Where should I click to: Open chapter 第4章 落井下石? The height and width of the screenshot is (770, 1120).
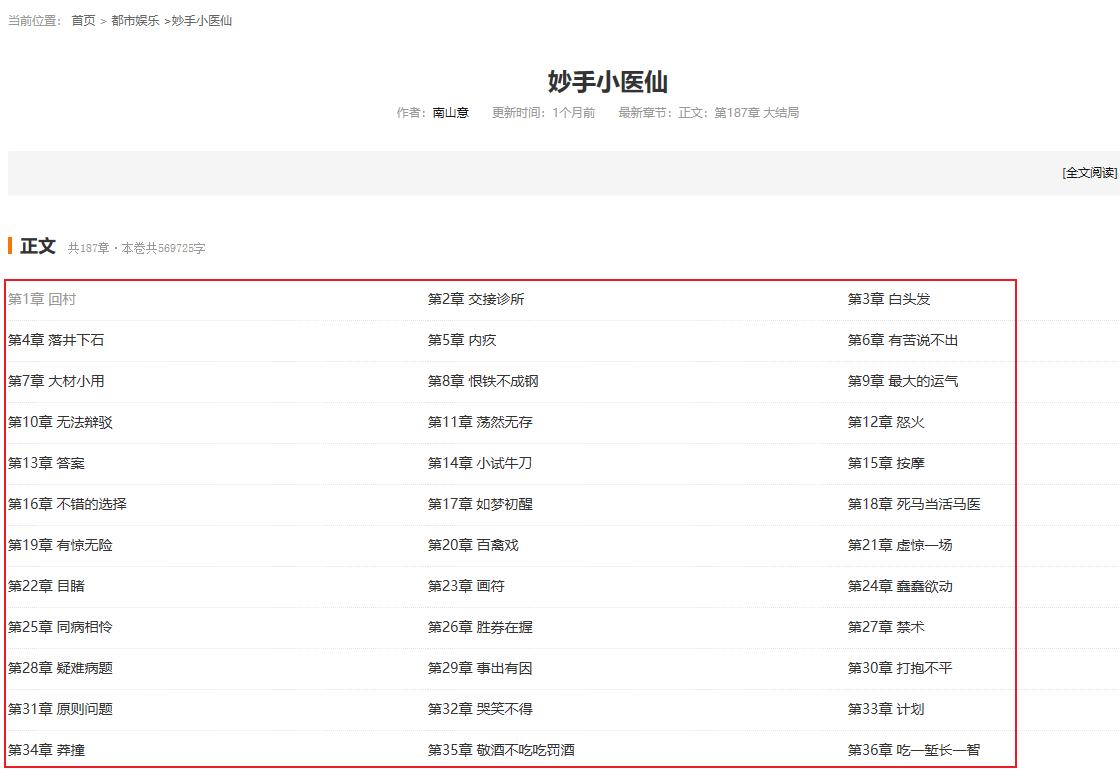tap(56, 340)
